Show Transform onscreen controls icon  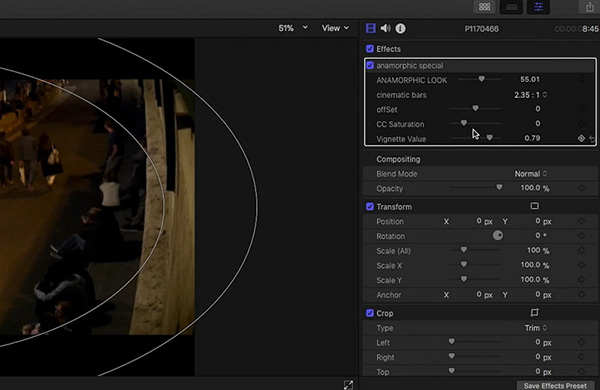pos(535,206)
